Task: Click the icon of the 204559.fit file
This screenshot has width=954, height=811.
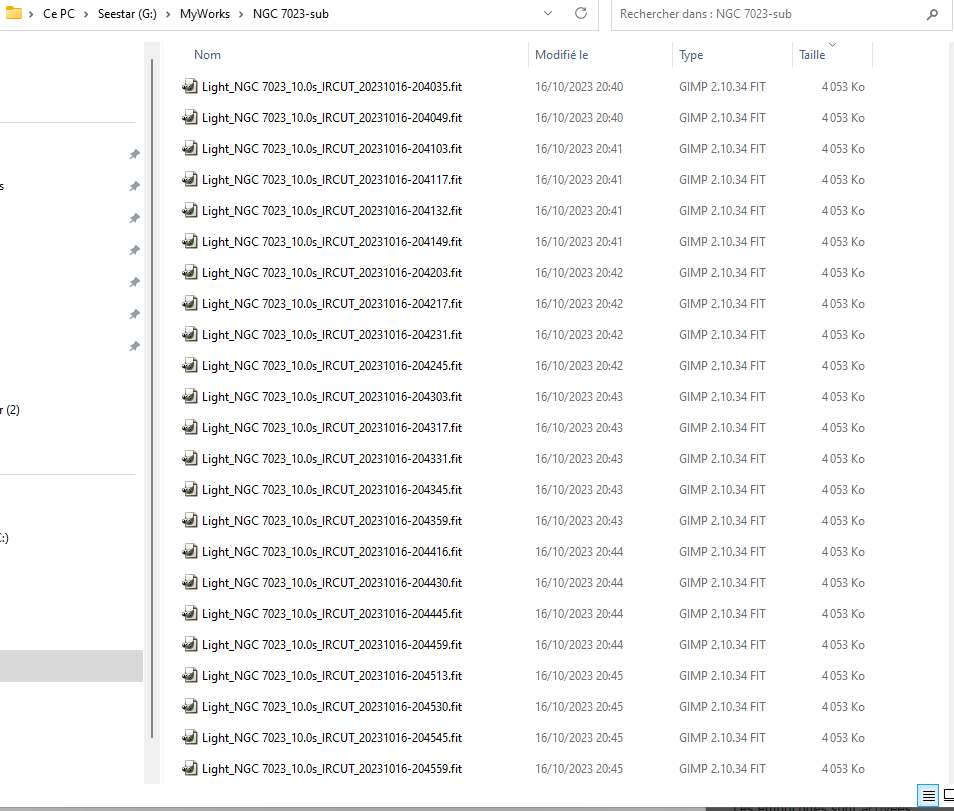Action: pos(189,769)
